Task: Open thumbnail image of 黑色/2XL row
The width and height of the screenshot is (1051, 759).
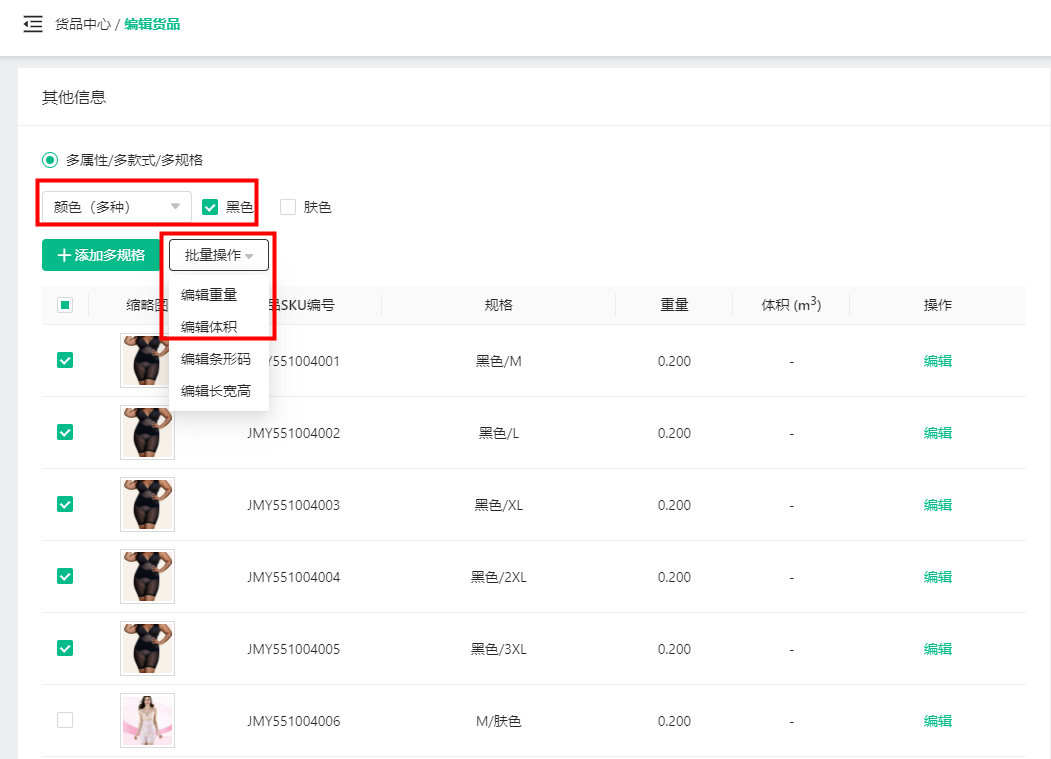Action: 147,576
